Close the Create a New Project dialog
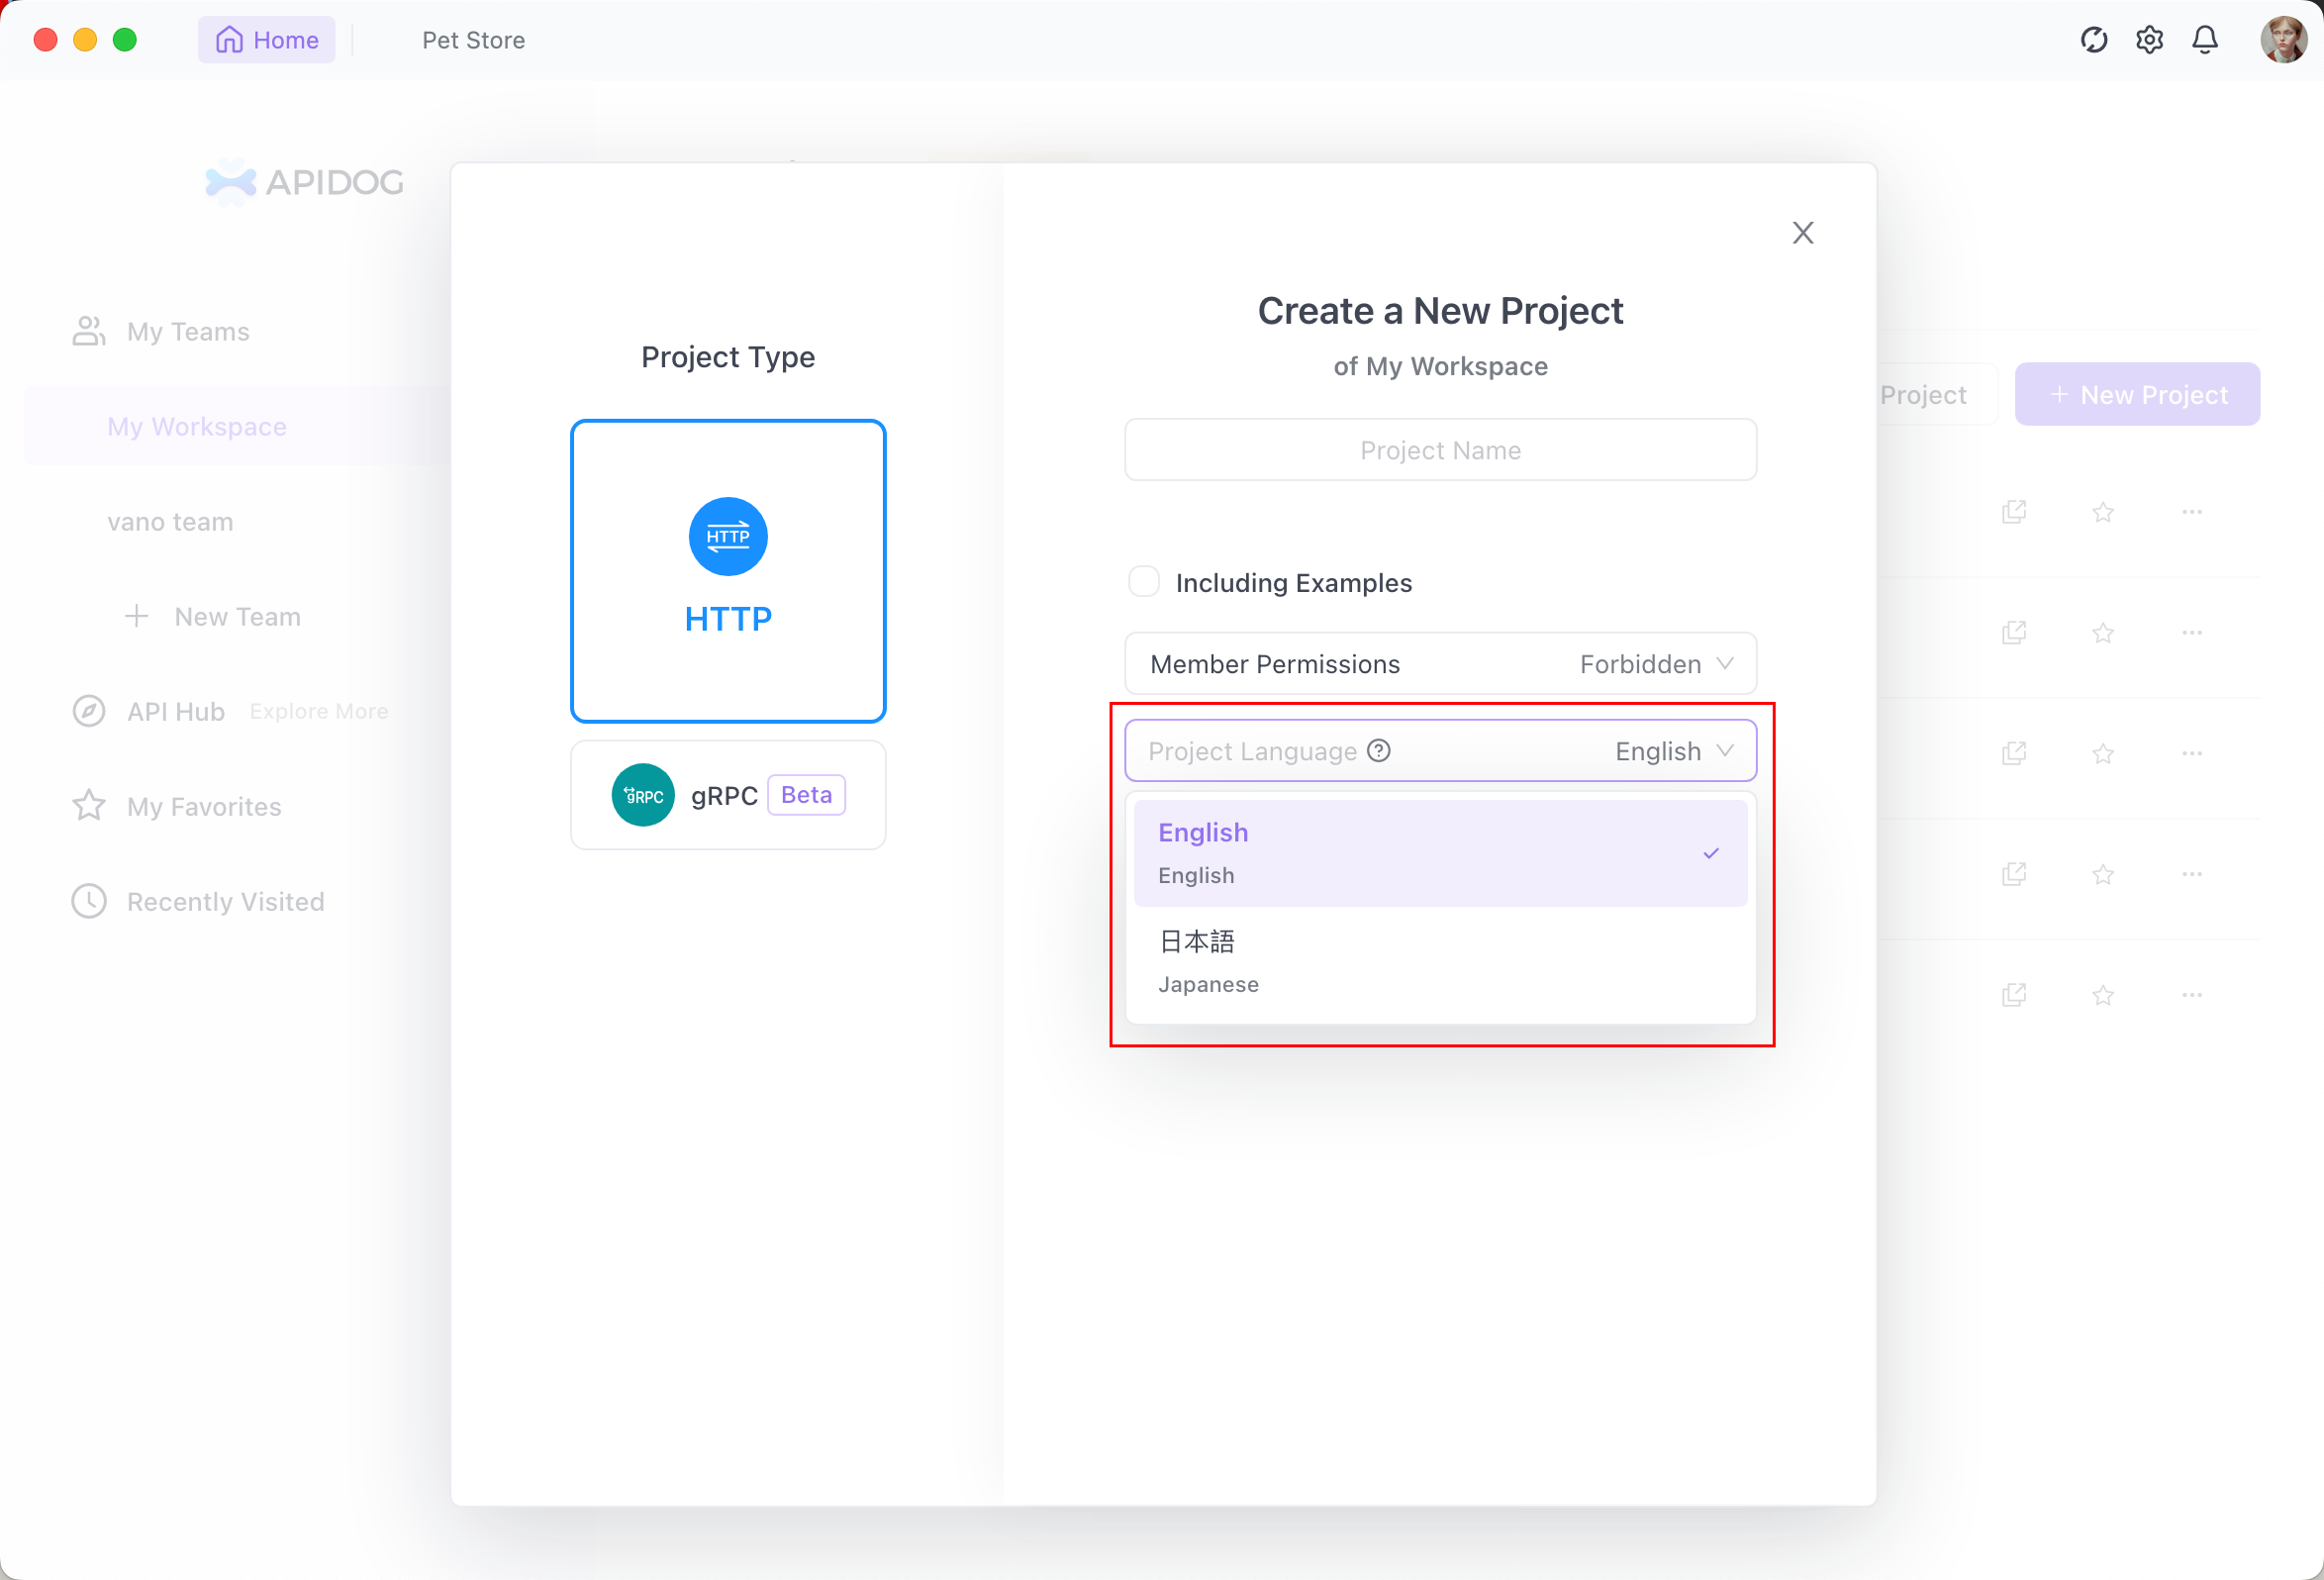 point(1803,233)
